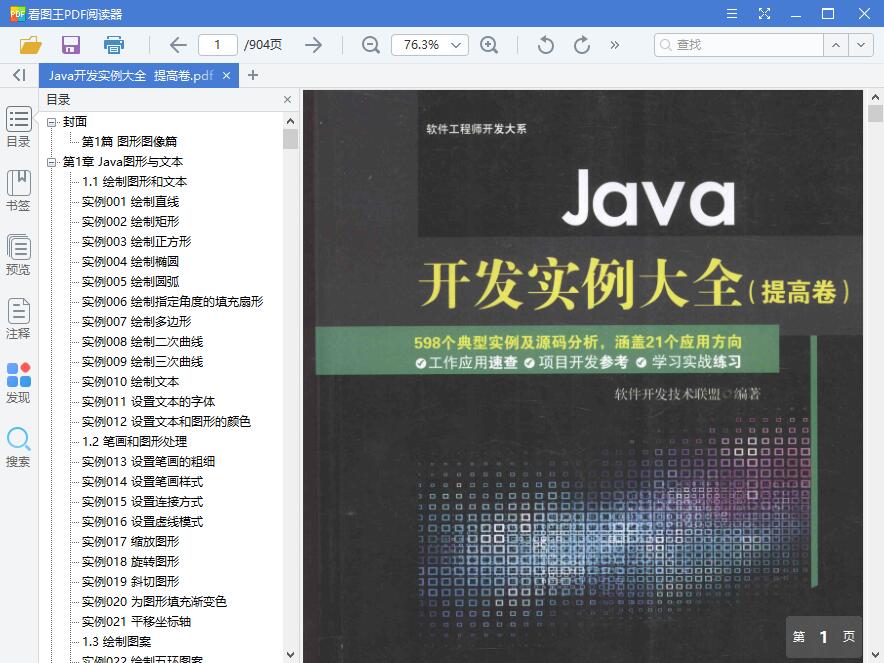The image size is (884, 663).
Task: Close the Java开发实例大全 PDF tab
Action: 227,76
